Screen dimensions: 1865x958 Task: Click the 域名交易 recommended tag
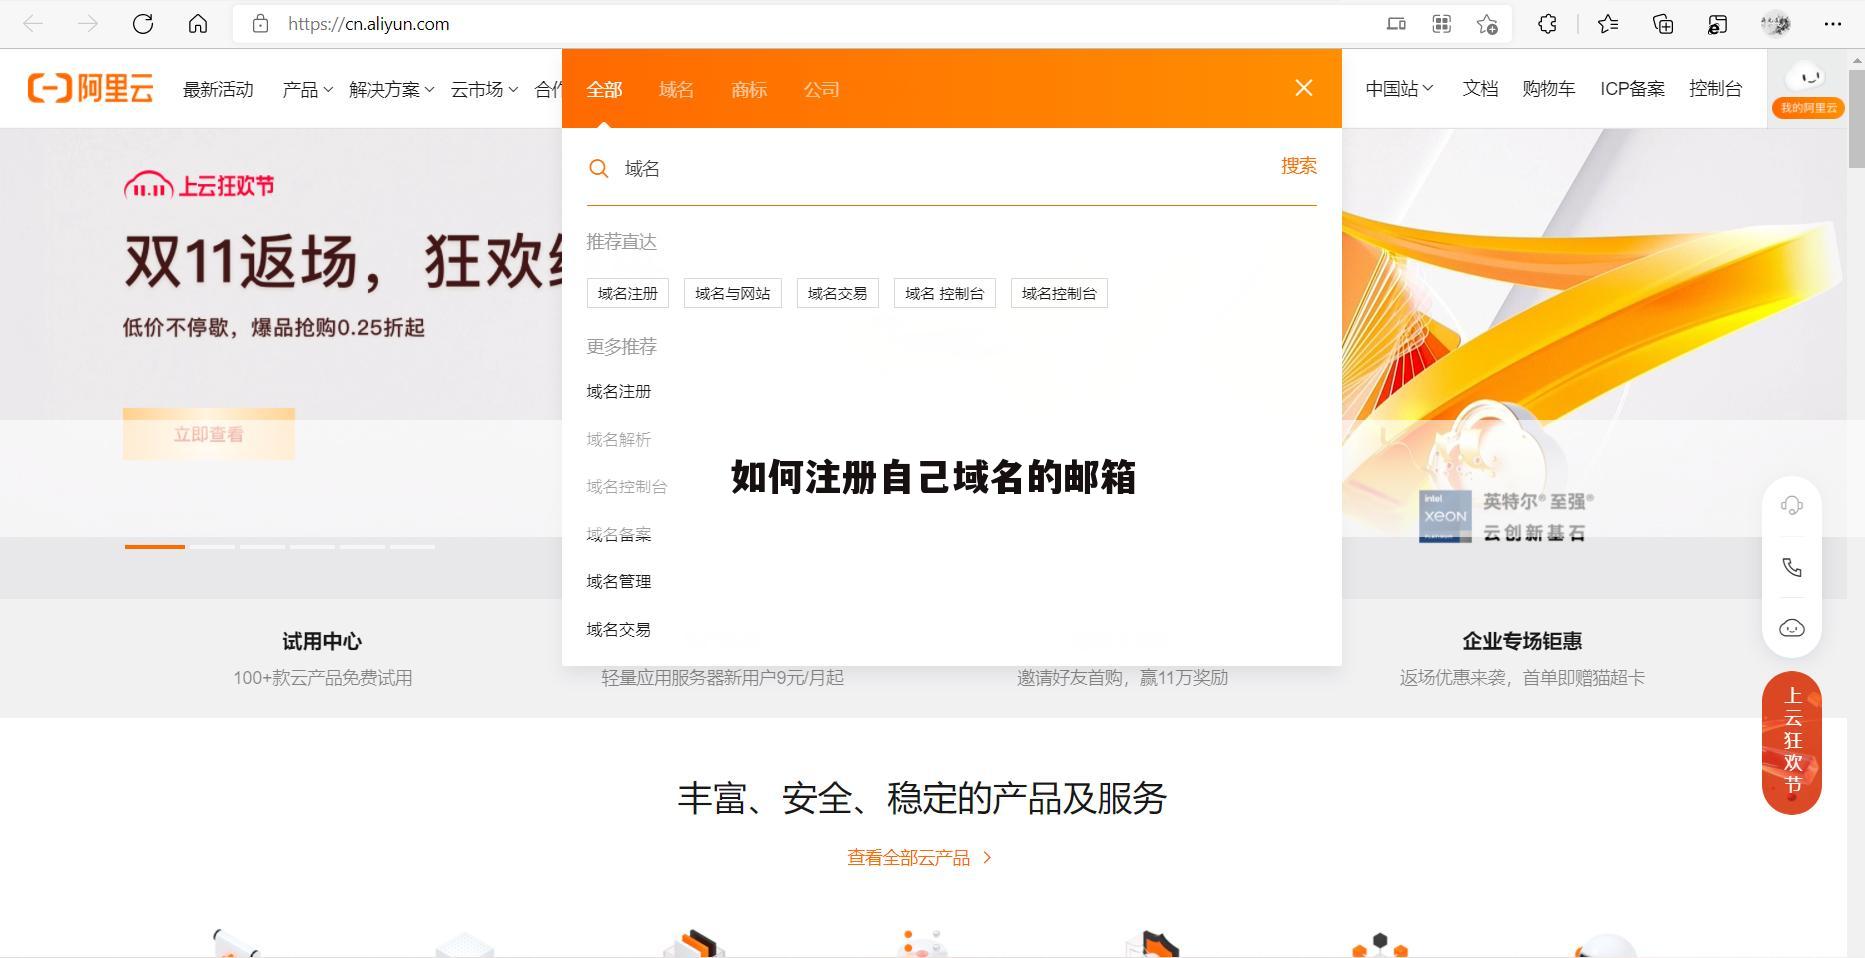[837, 293]
